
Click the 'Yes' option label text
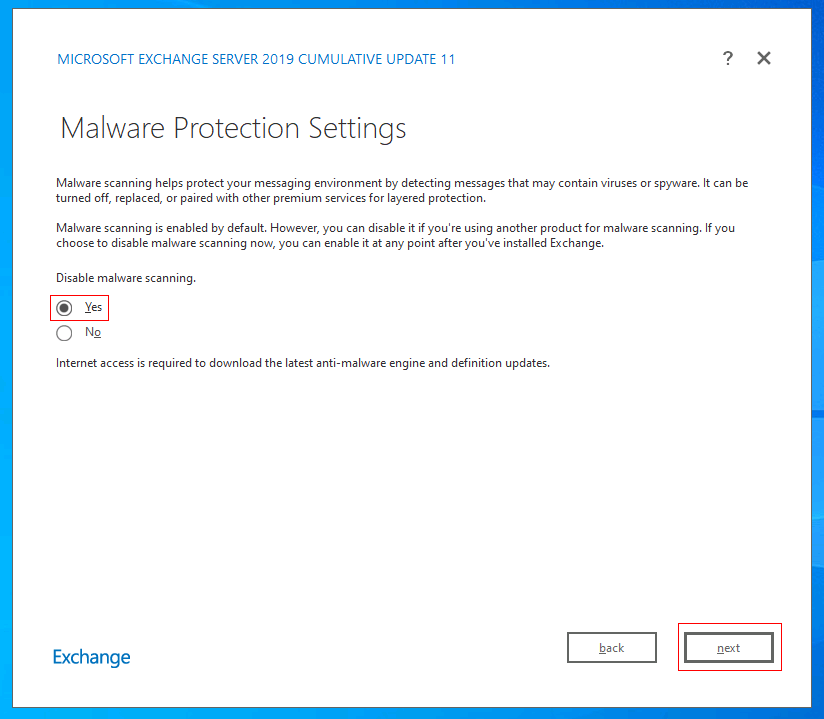(93, 307)
